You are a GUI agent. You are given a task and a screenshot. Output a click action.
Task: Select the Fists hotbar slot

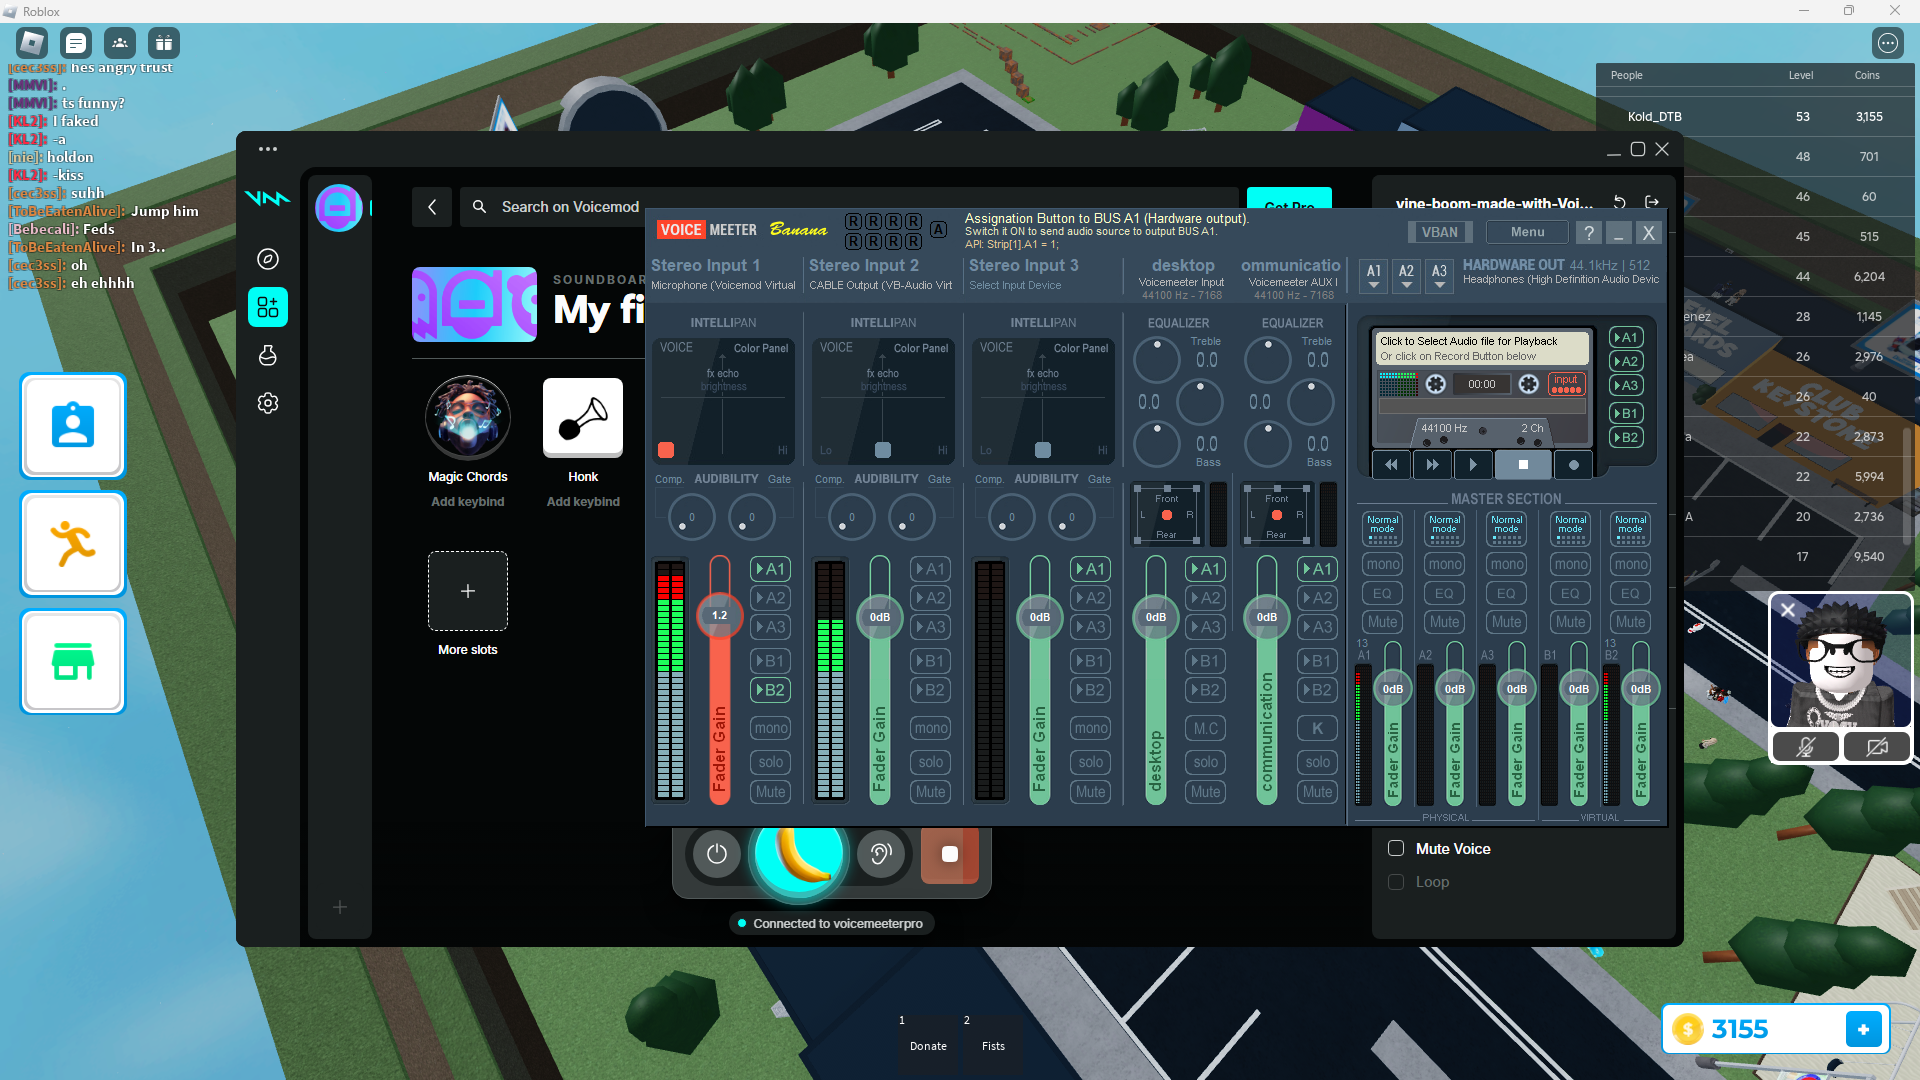tap(993, 1046)
